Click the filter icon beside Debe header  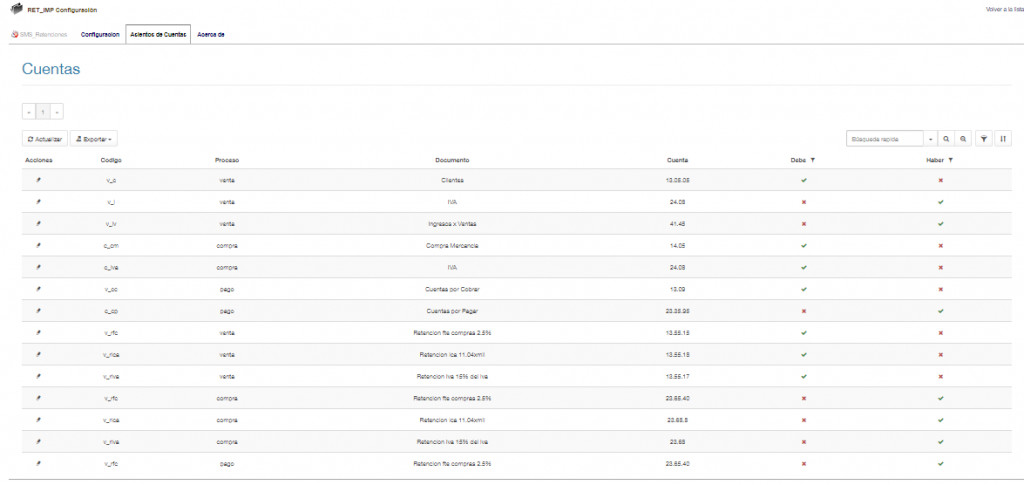click(813, 160)
